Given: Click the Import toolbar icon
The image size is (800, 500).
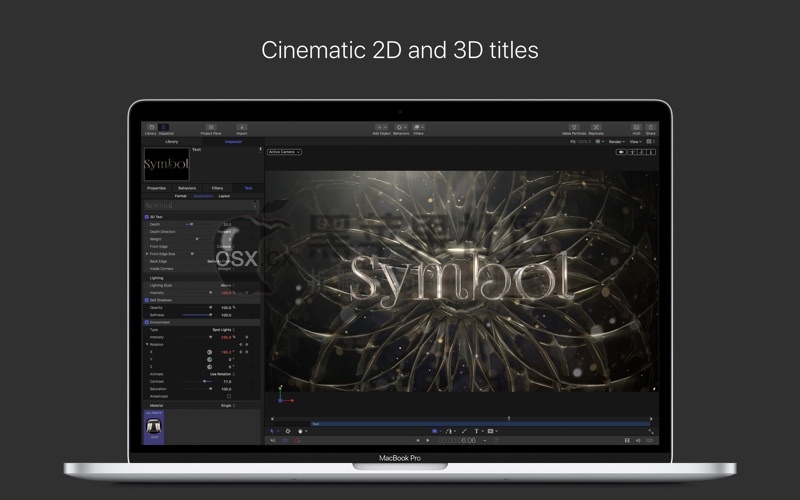Looking at the screenshot, I should point(242,127).
